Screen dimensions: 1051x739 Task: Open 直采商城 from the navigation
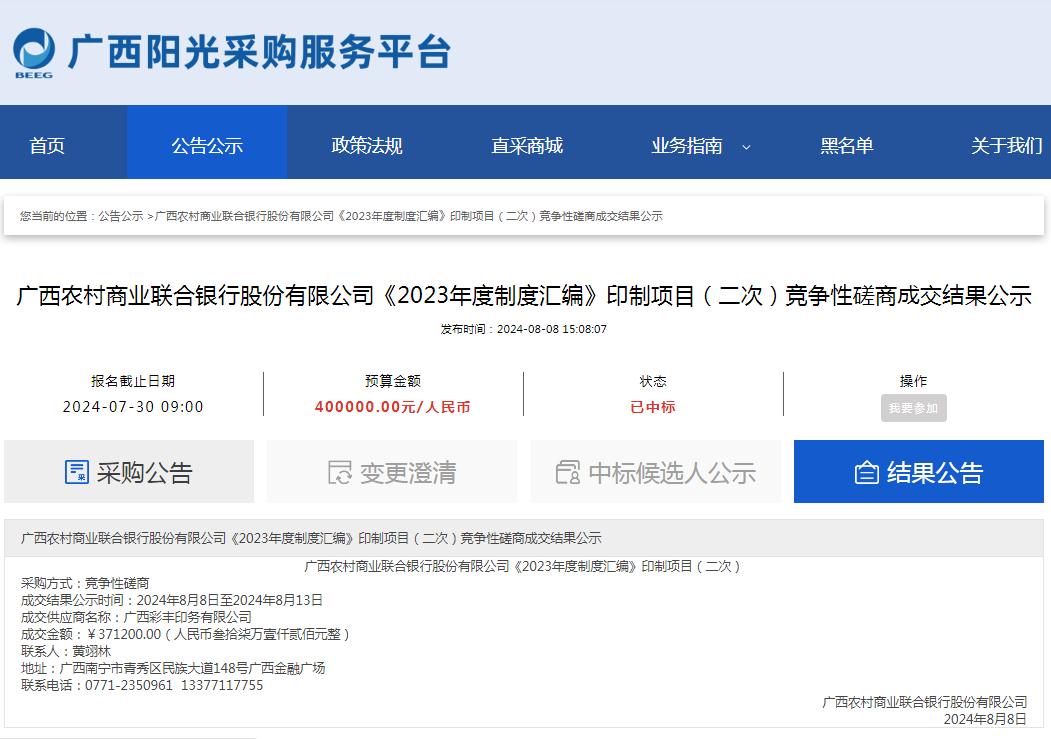[x=527, y=145]
